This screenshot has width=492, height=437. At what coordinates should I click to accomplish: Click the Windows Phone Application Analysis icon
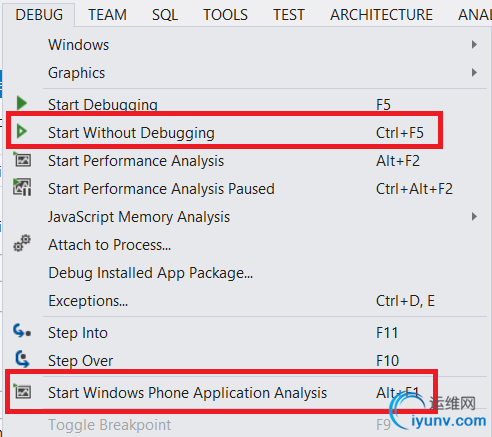tap(22, 391)
